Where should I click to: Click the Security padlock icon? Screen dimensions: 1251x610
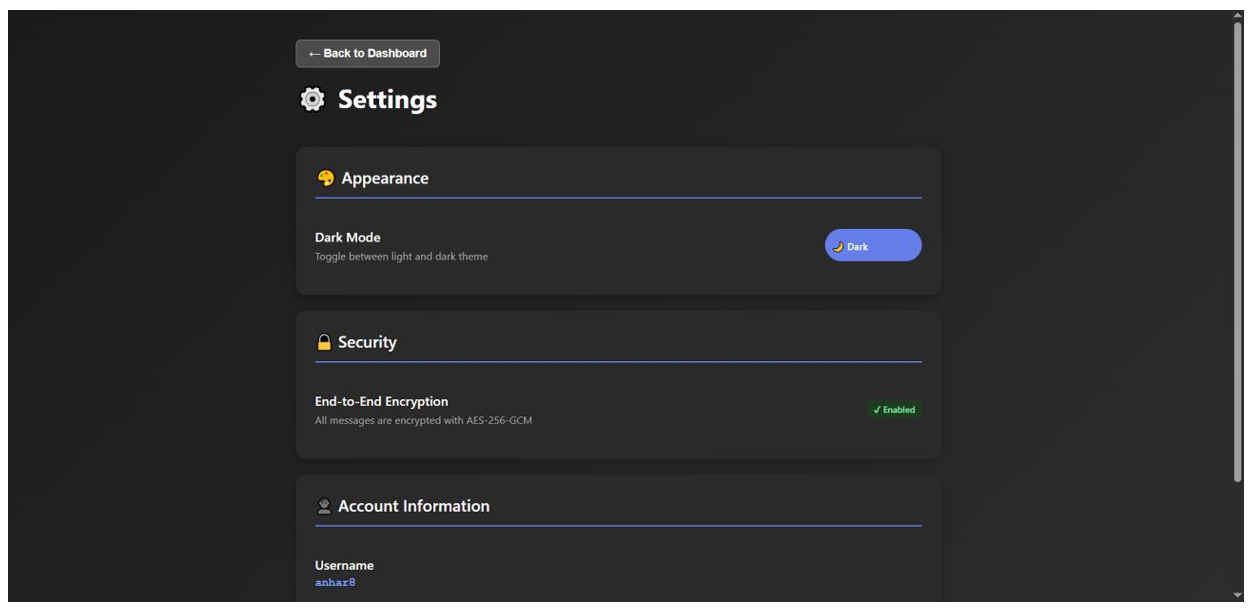click(324, 342)
